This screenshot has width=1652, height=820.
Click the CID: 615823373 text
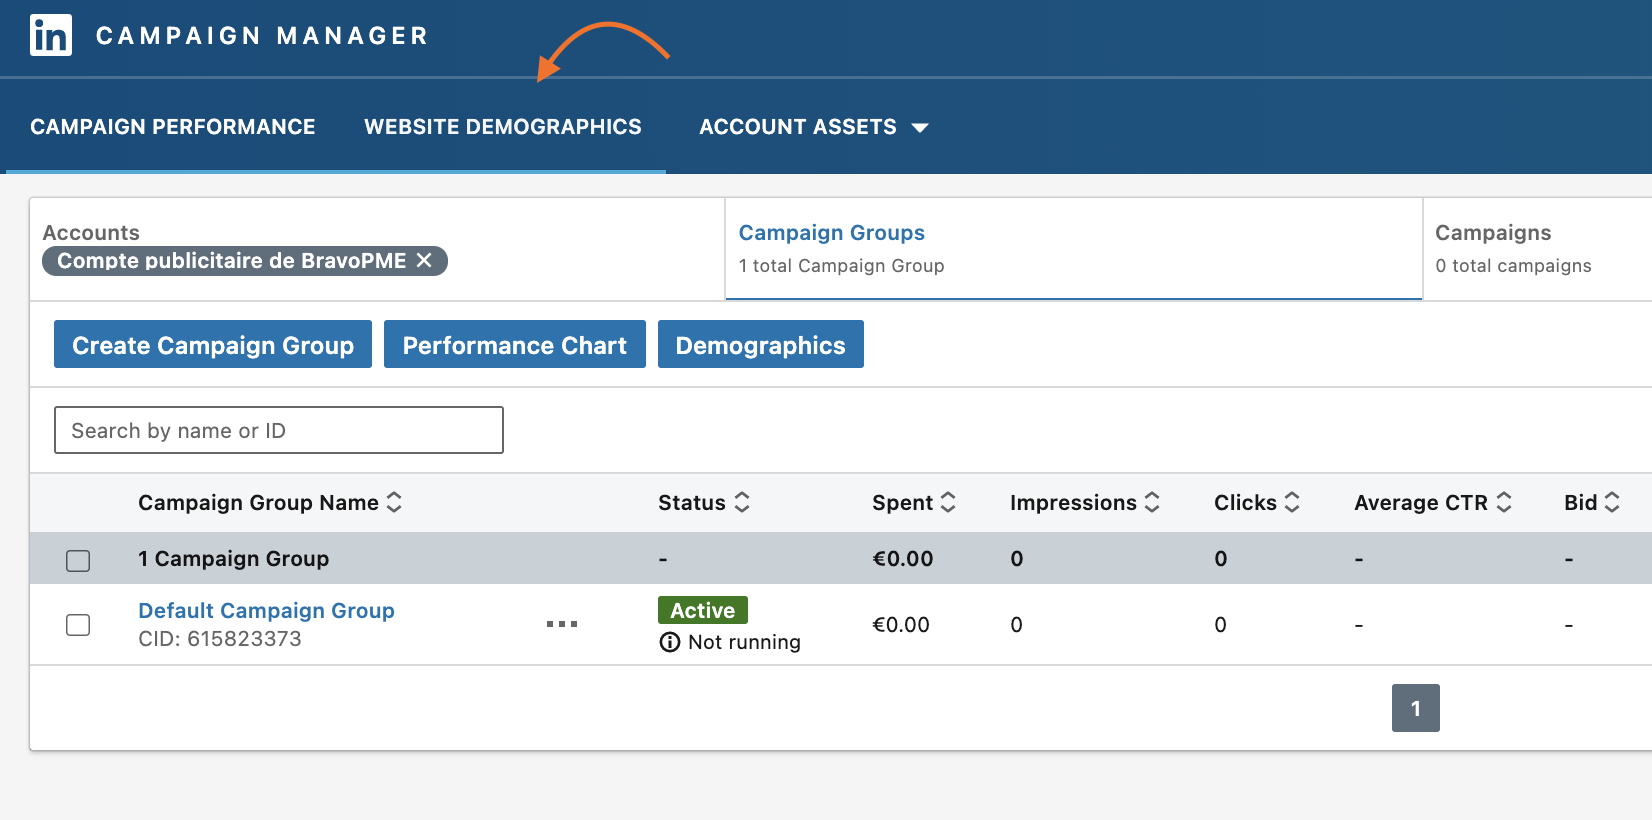pyautogui.click(x=220, y=638)
